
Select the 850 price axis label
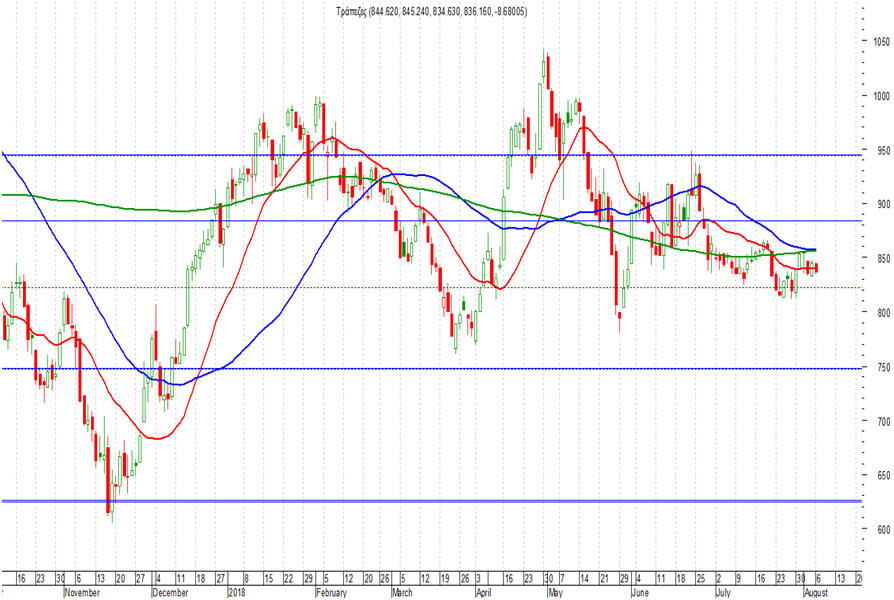[x=883, y=258]
